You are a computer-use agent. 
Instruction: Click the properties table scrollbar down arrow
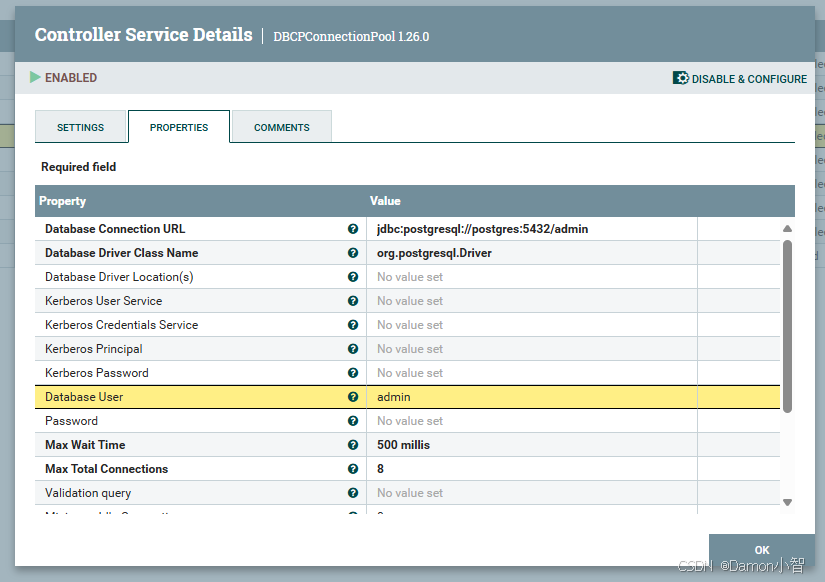(x=787, y=503)
